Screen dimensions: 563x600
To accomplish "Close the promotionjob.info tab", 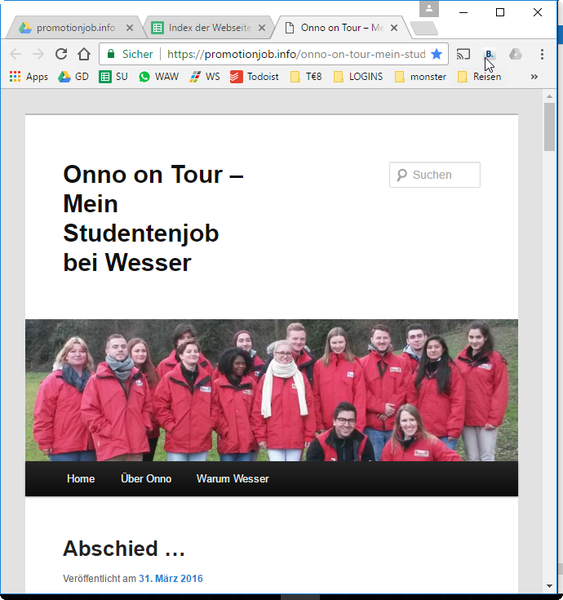I will [x=130, y=28].
